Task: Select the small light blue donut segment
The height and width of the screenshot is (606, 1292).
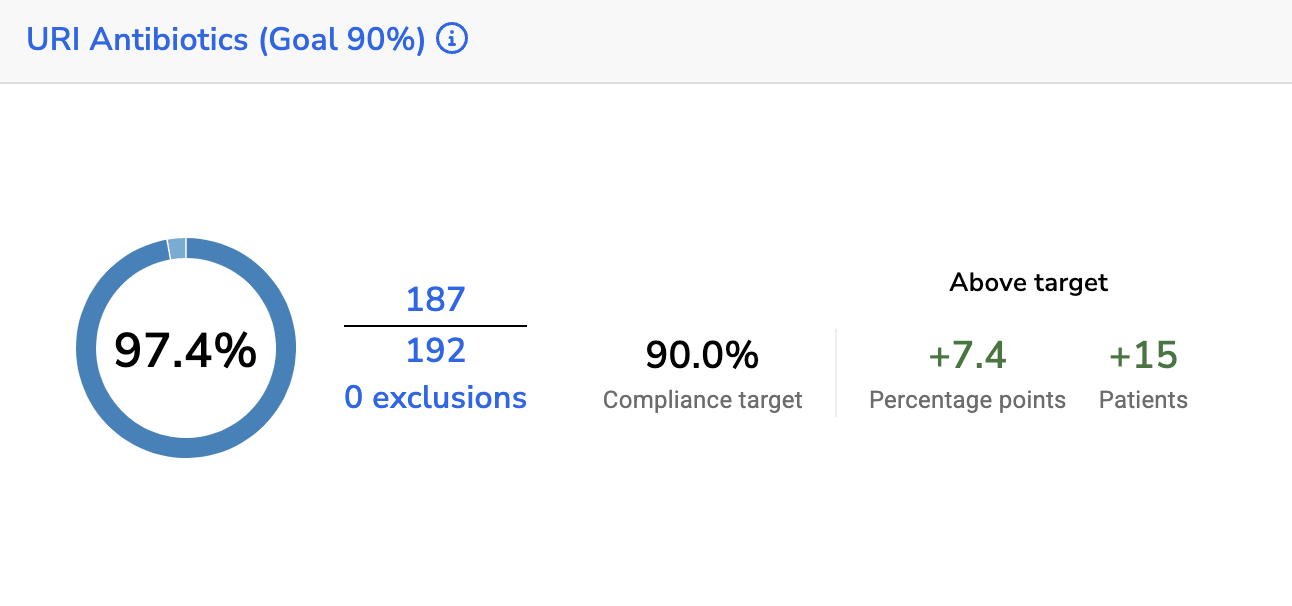Action: [x=177, y=248]
